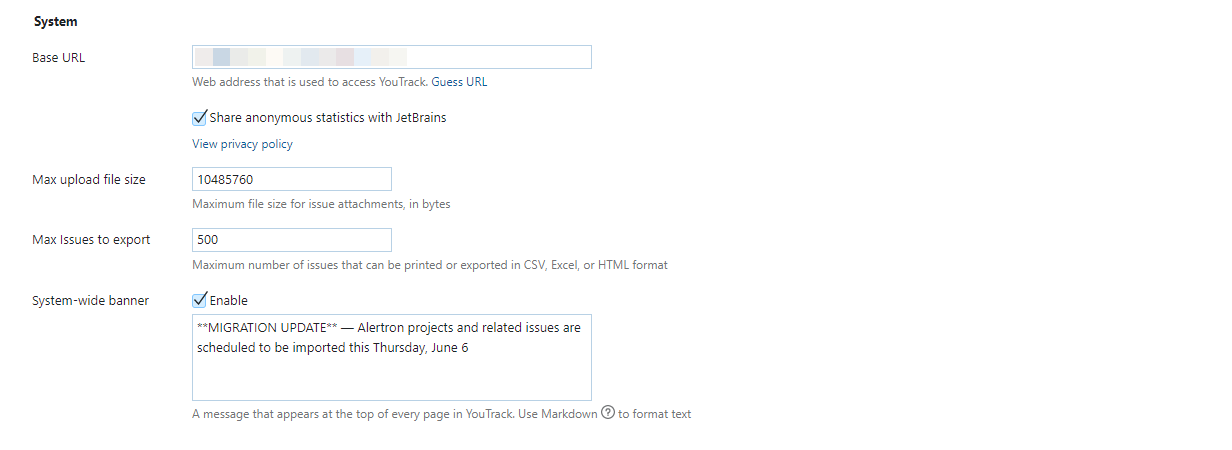
Task: Click the "Share anonymous statistics with JetBrains" label text
Action: pos(328,118)
